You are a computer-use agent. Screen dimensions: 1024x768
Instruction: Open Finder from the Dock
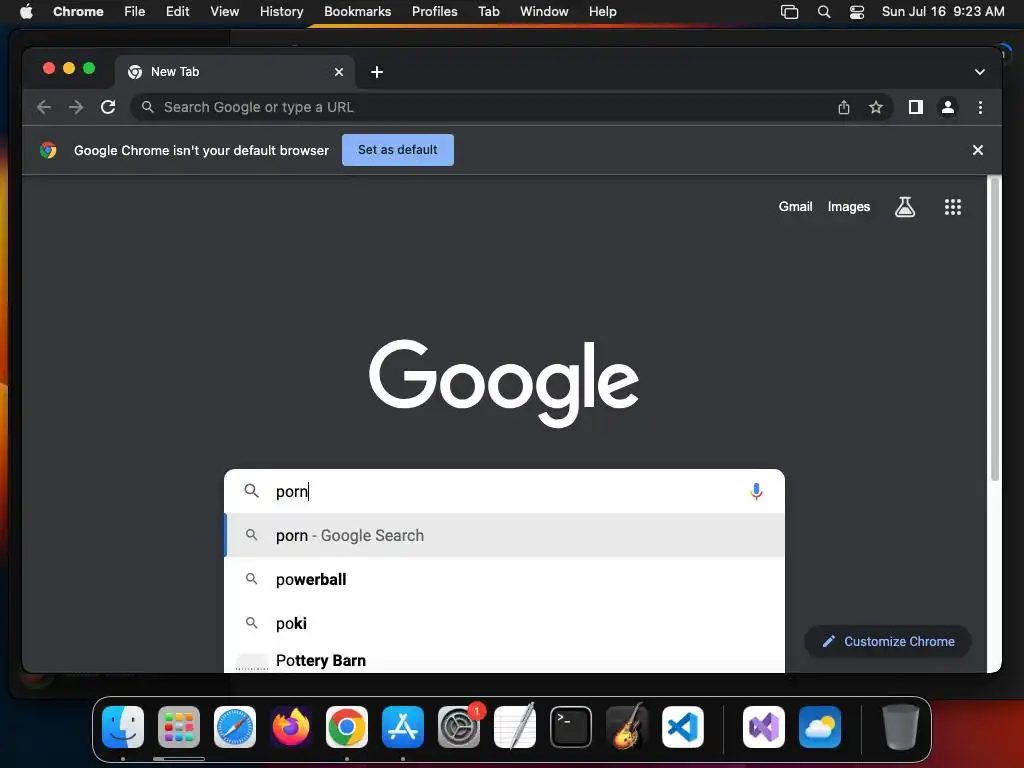click(x=123, y=727)
